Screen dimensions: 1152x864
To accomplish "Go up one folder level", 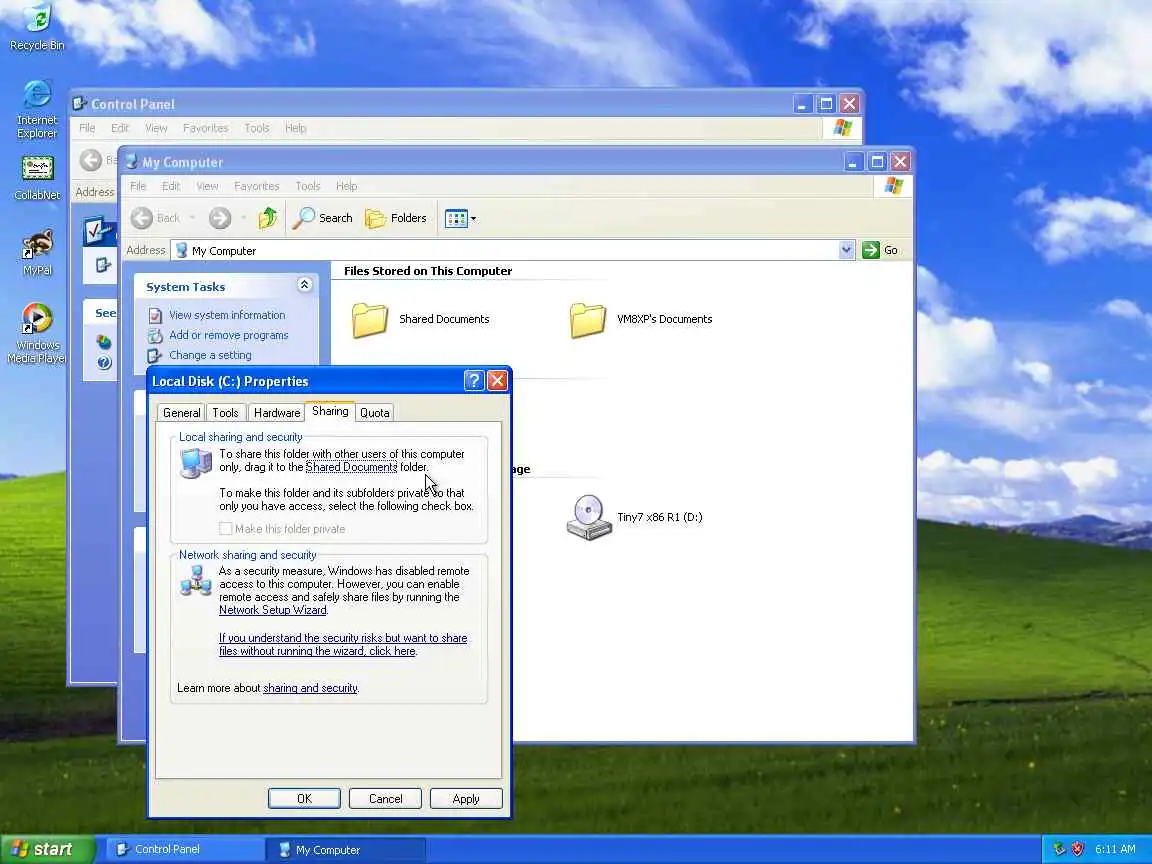I will point(267,218).
